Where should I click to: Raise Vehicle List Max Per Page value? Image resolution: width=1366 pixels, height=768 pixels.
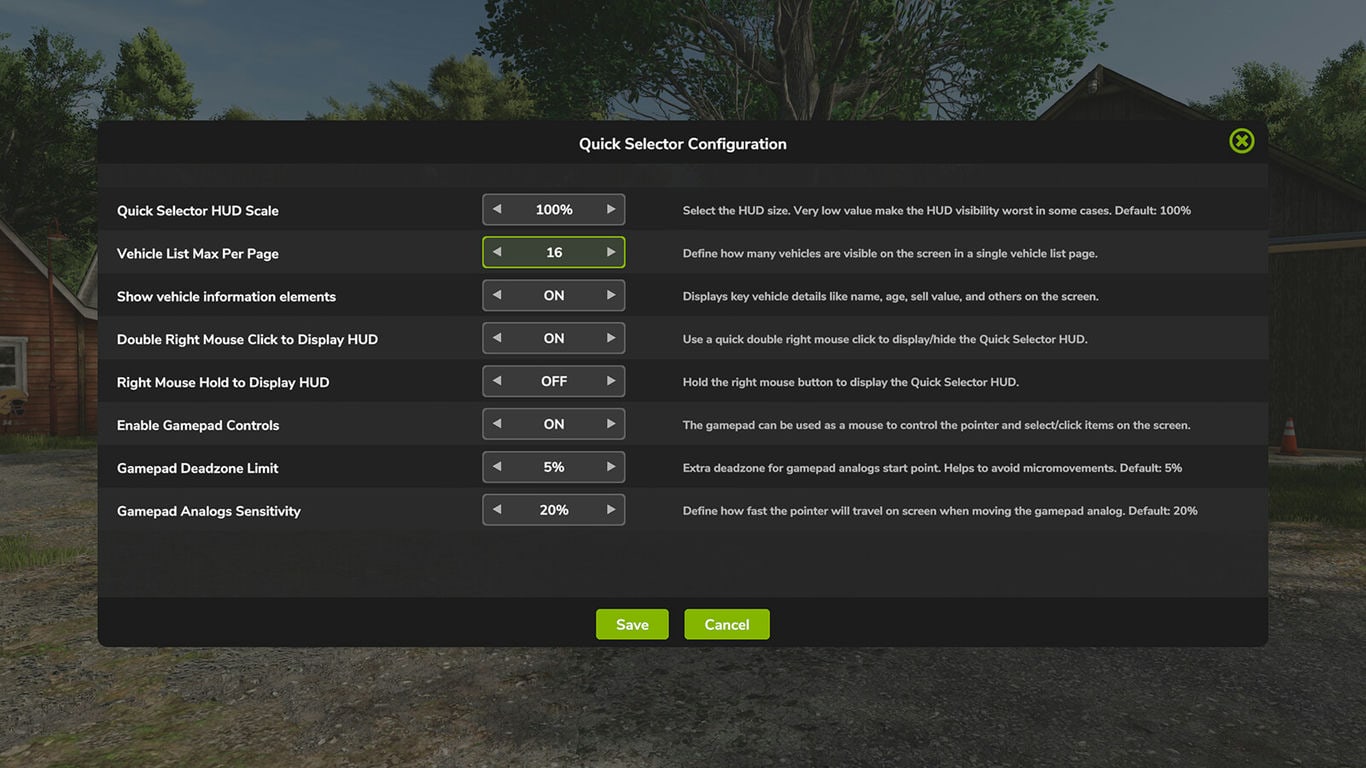(x=610, y=253)
